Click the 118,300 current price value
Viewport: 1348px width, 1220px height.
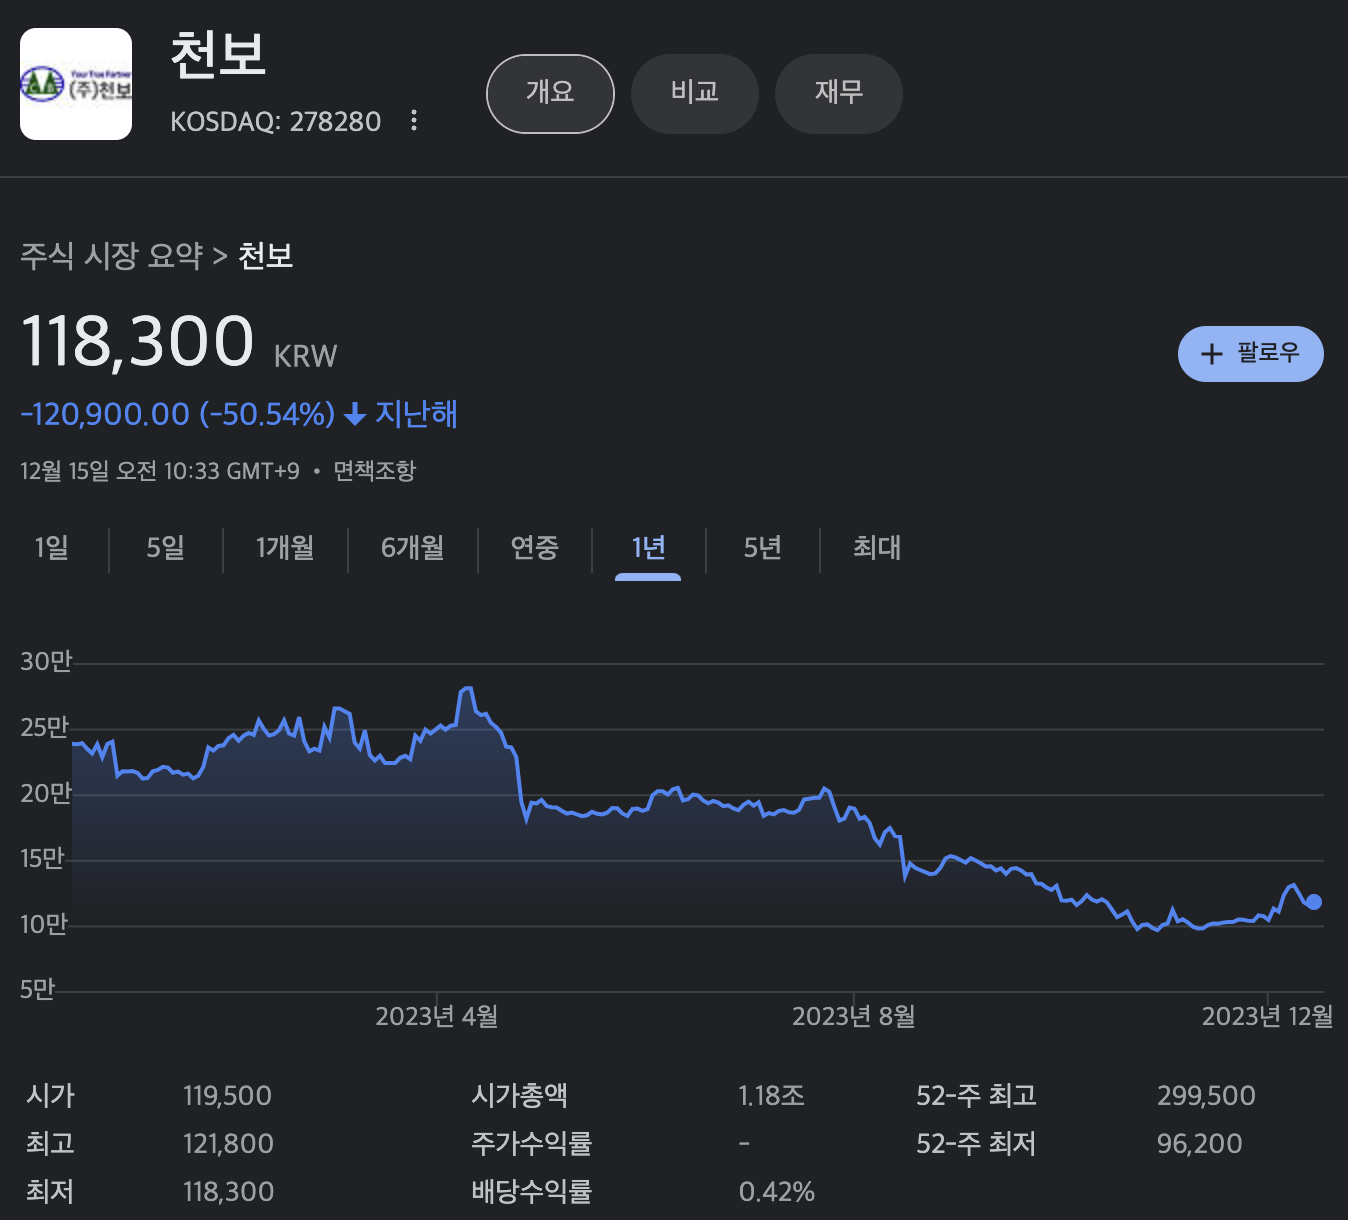click(138, 341)
